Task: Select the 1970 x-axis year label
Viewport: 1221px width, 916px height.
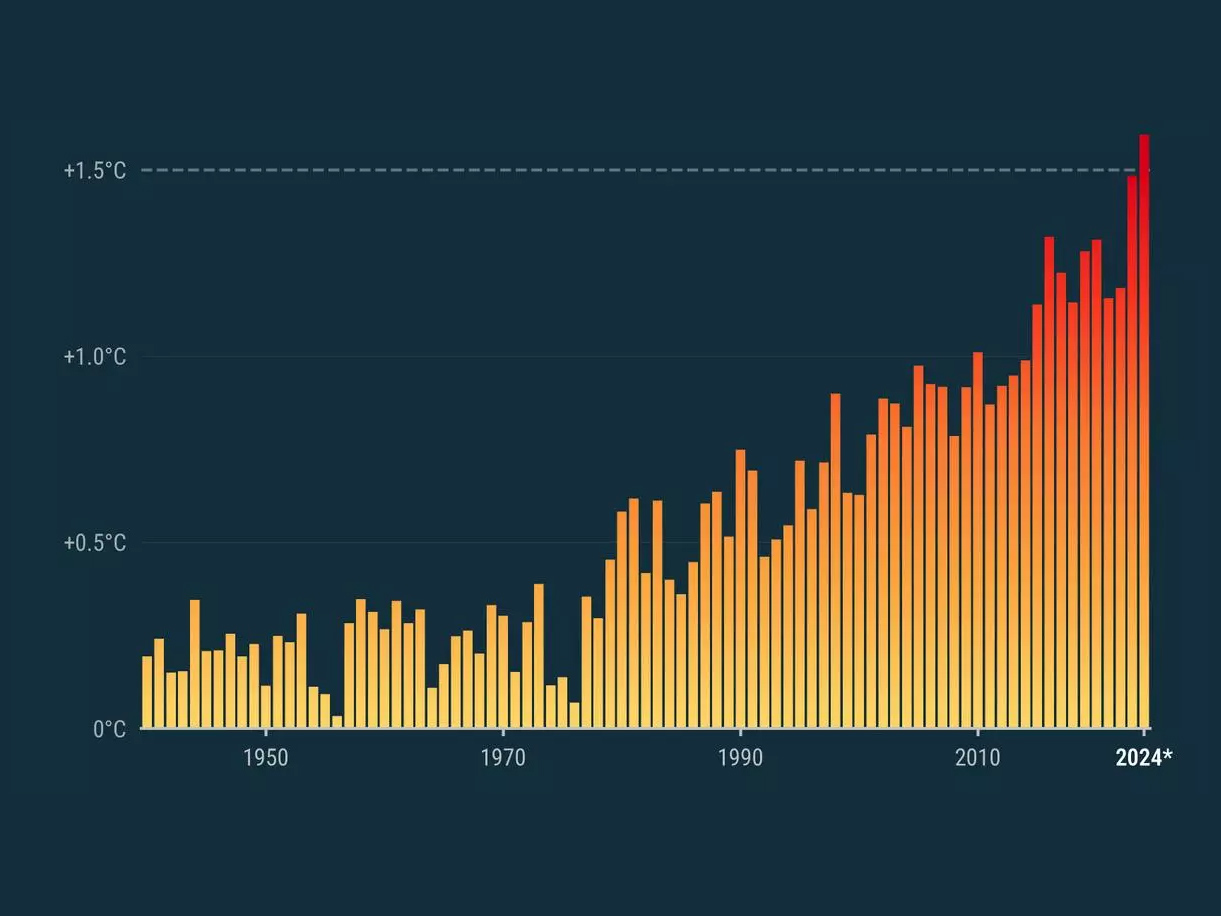Action: [503, 758]
